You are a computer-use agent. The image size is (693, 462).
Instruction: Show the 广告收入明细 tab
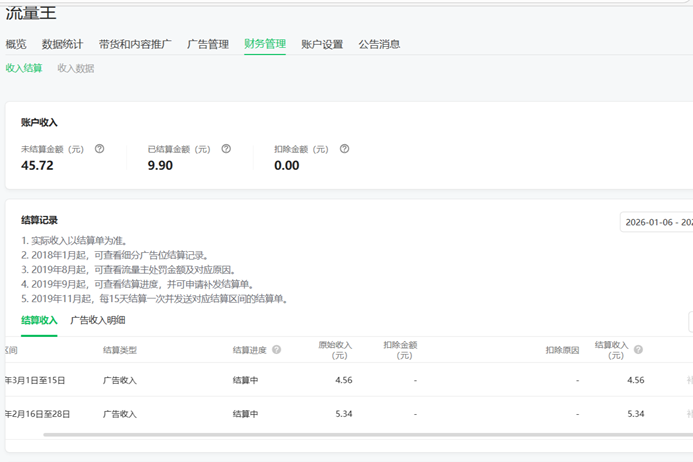pos(98,320)
